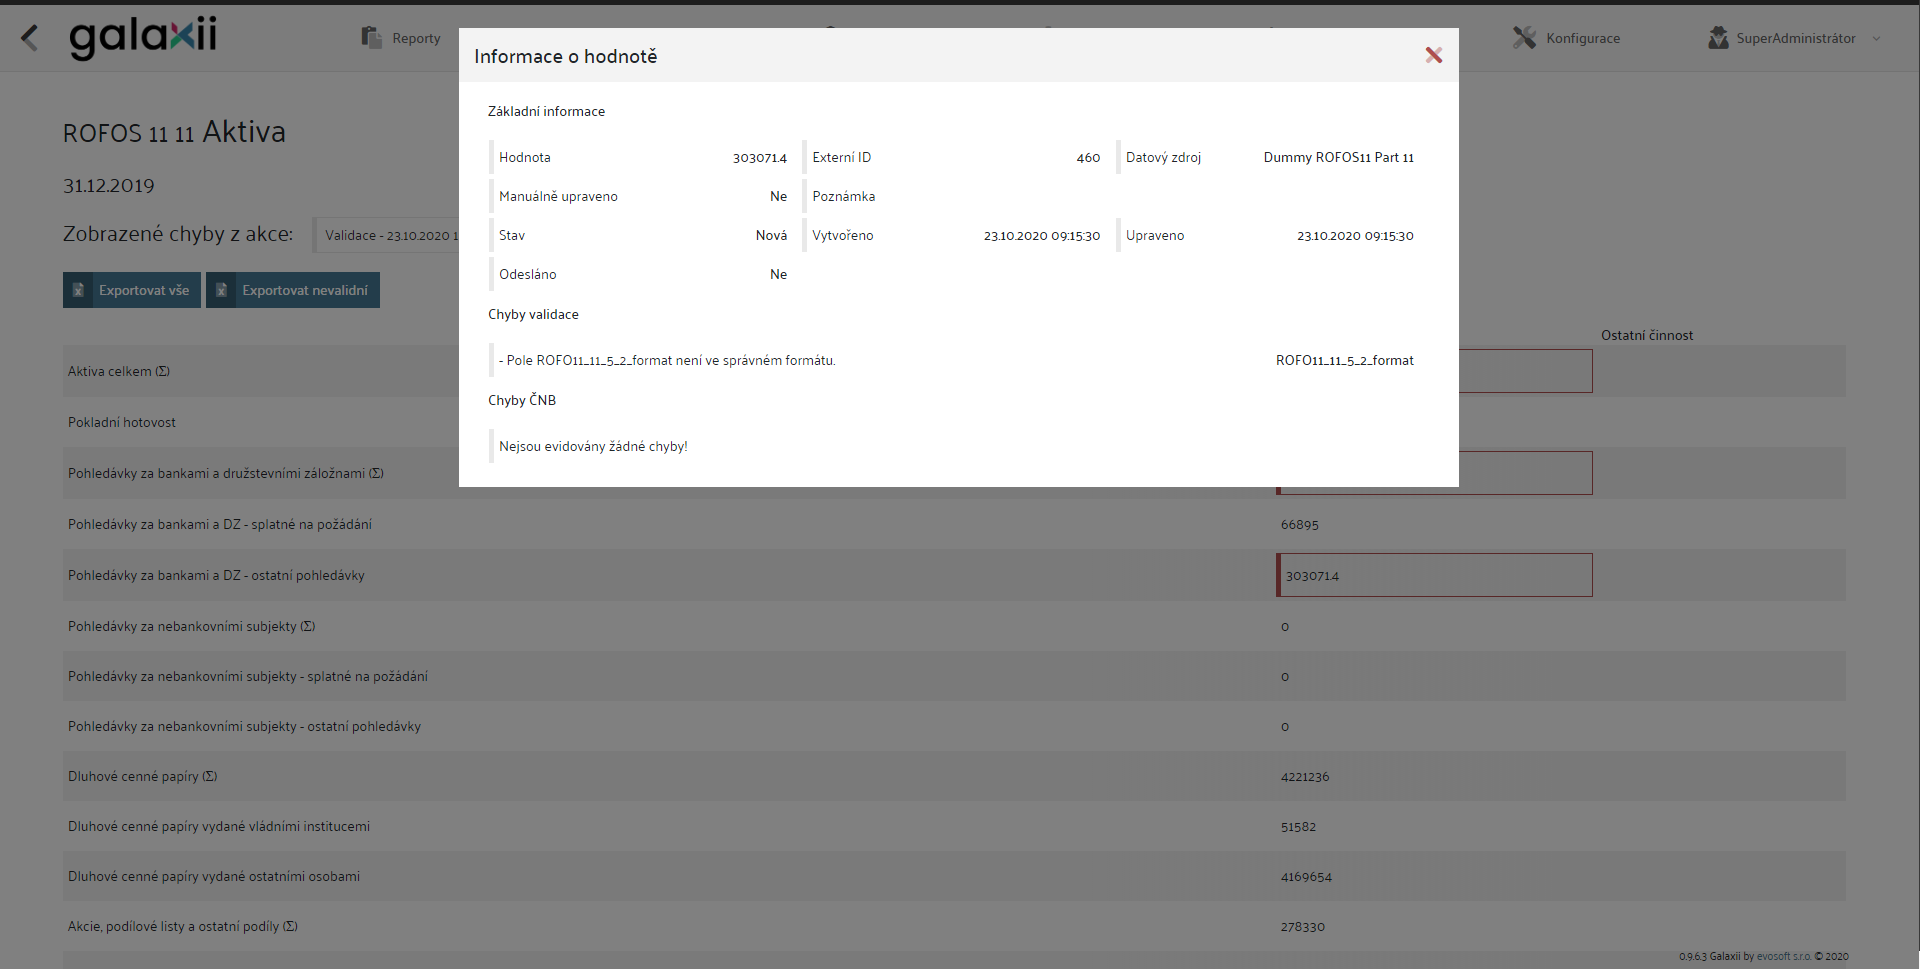1920x969 pixels.
Task: Select the value 66895 cell
Action: coord(1299,525)
